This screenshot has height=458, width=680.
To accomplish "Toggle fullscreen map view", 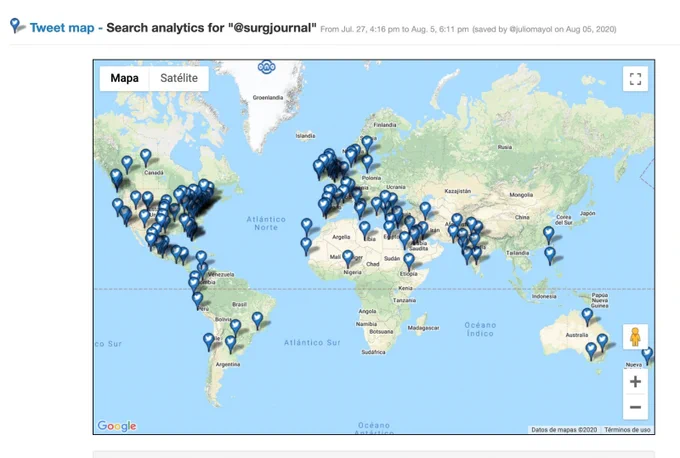I will [x=635, y=79].
